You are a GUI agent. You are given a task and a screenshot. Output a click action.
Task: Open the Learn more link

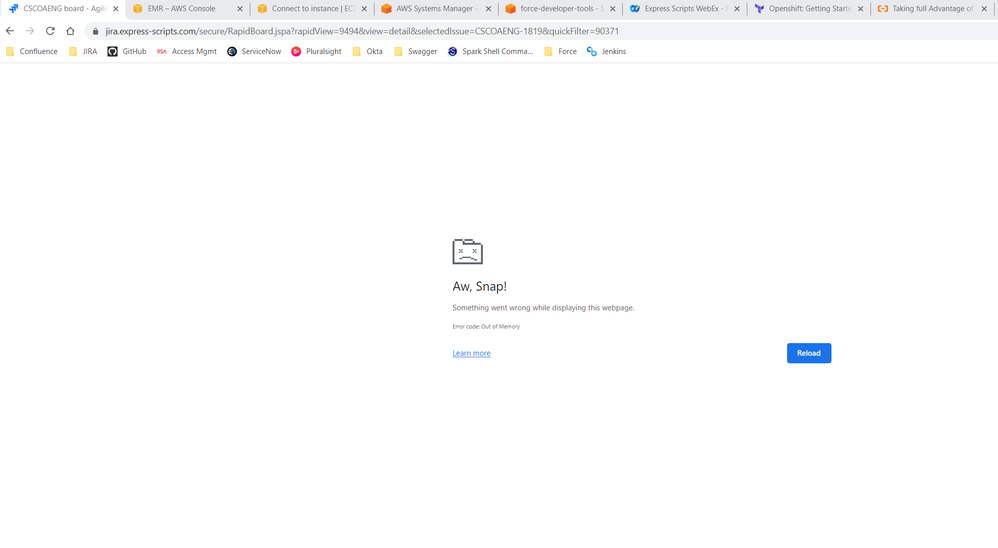click(x=471, y=353)
